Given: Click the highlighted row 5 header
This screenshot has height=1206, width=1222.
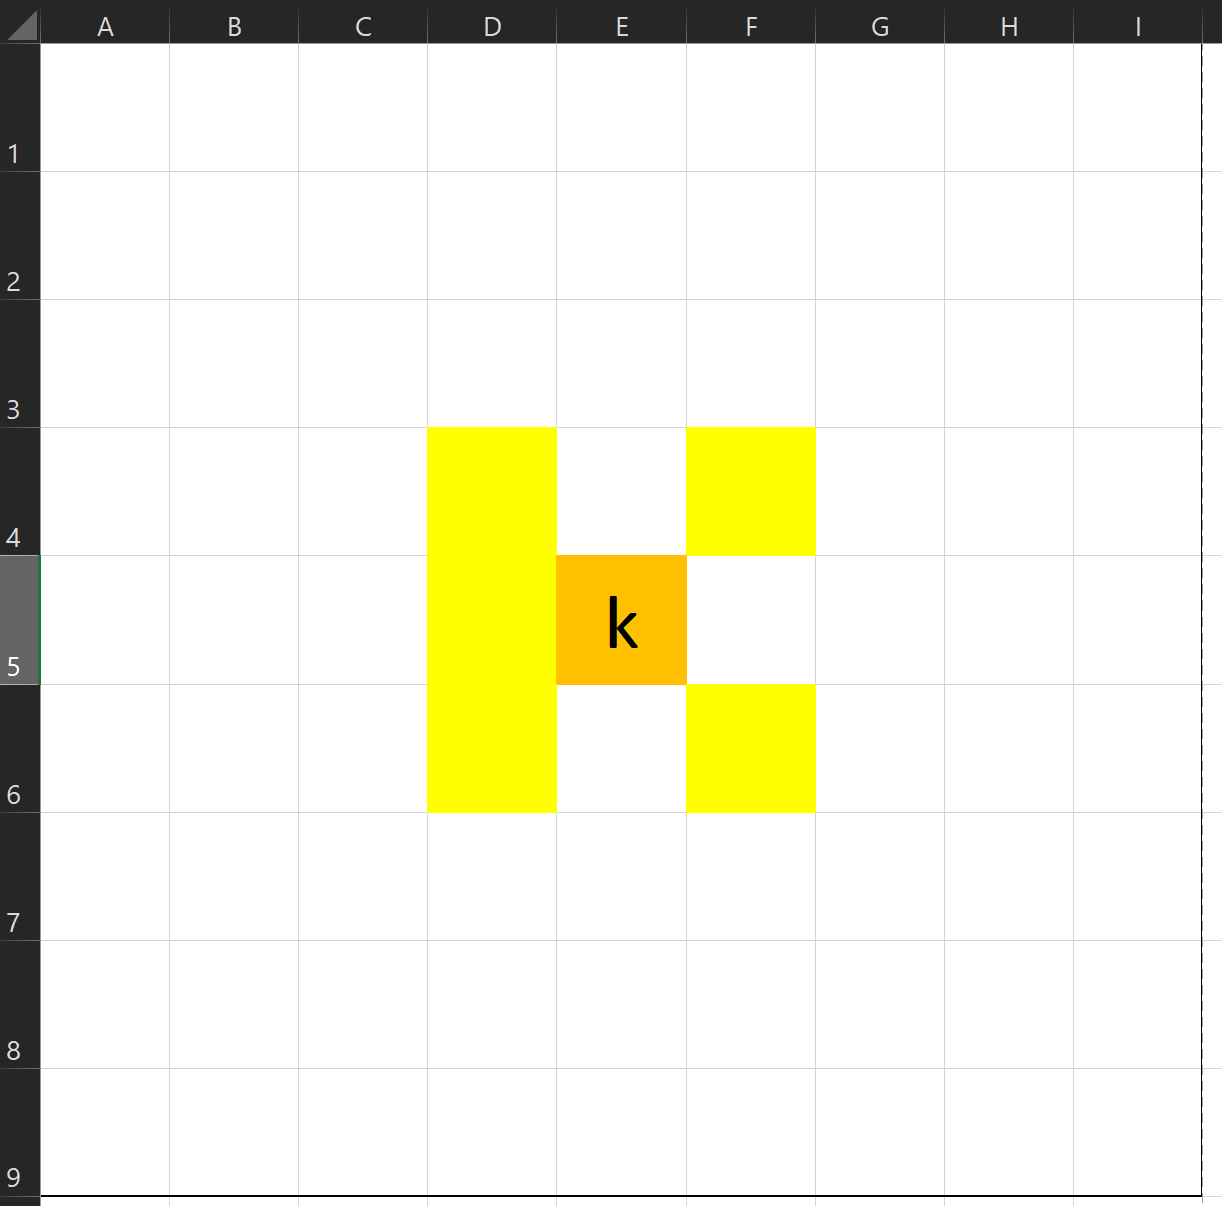Looking at the screenshot, I should [x=20, y=620].
